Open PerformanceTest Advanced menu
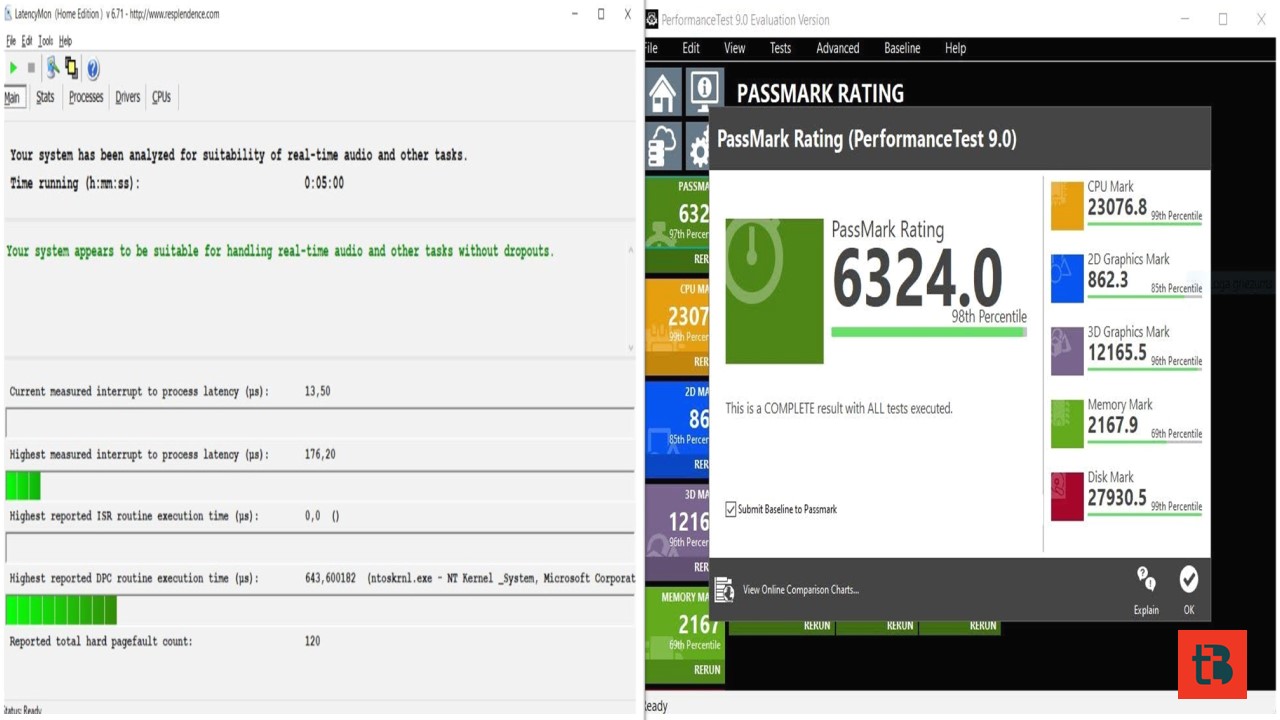The width and height of the screenshot is (1280, 720). [838, 48]
